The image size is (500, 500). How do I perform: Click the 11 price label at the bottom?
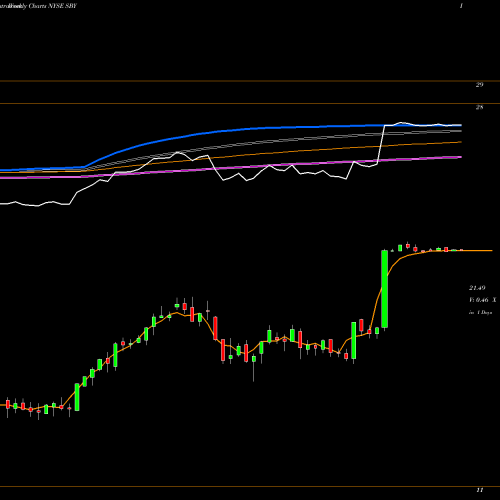pos(480,490)
